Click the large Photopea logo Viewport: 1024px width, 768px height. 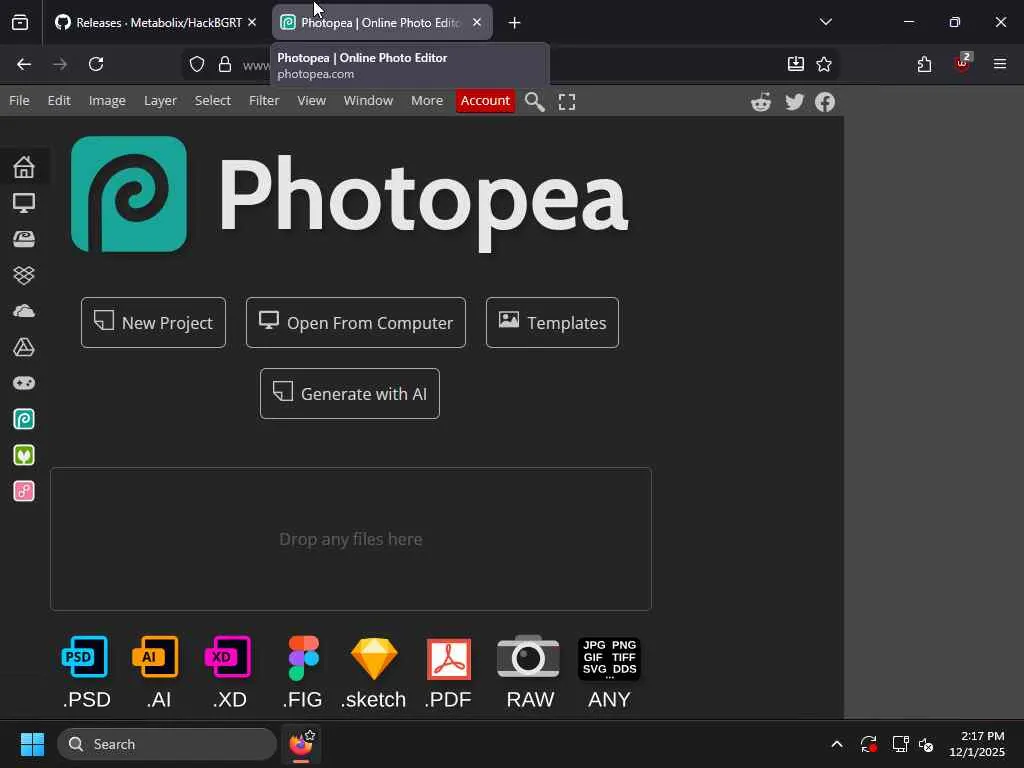click(129, 194)
